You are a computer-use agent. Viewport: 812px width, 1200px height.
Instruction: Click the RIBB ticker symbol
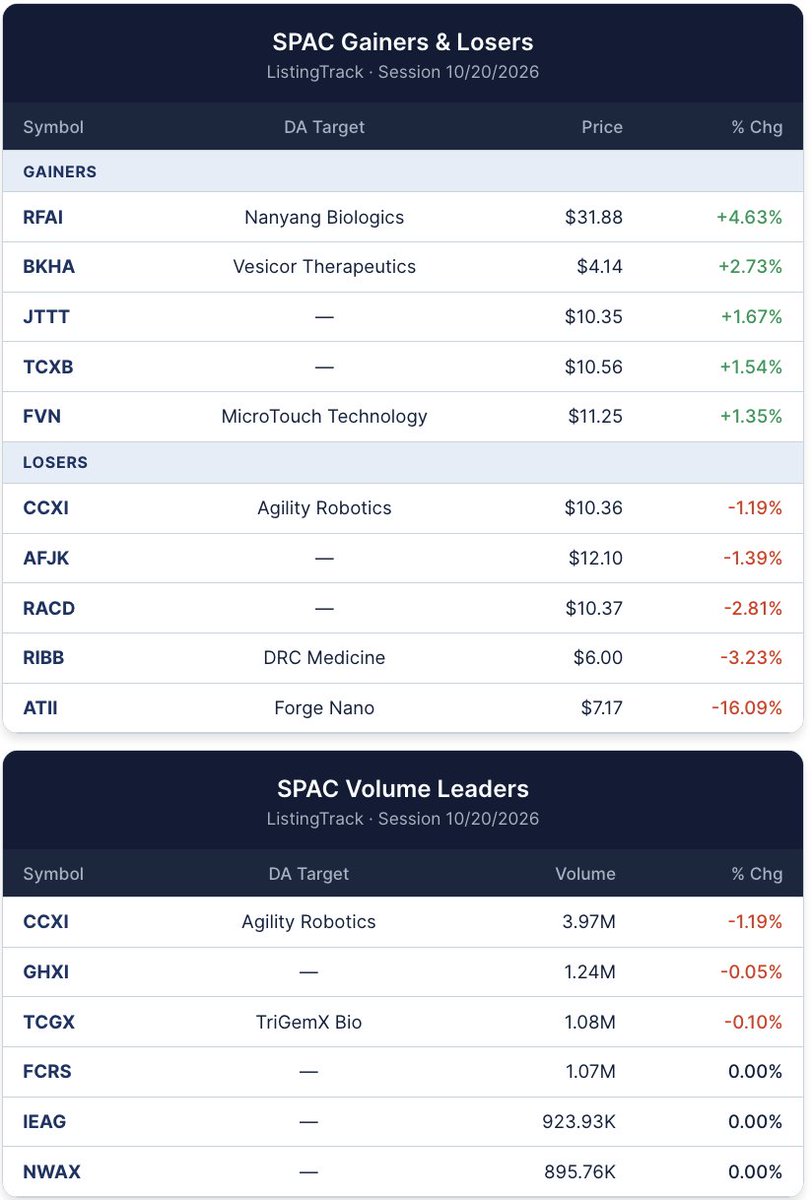[44, 658]
